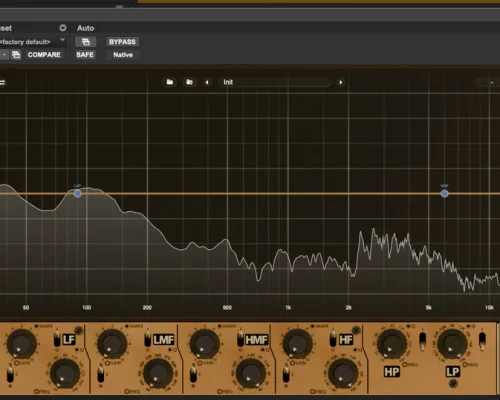
Task: Click the LF FREQ label ring
Action: [36, 391]
